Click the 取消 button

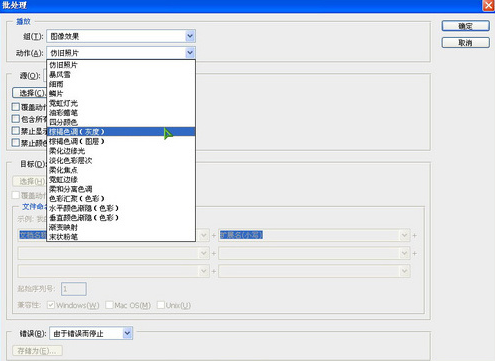pyautogui.click(x=465, y=43)
